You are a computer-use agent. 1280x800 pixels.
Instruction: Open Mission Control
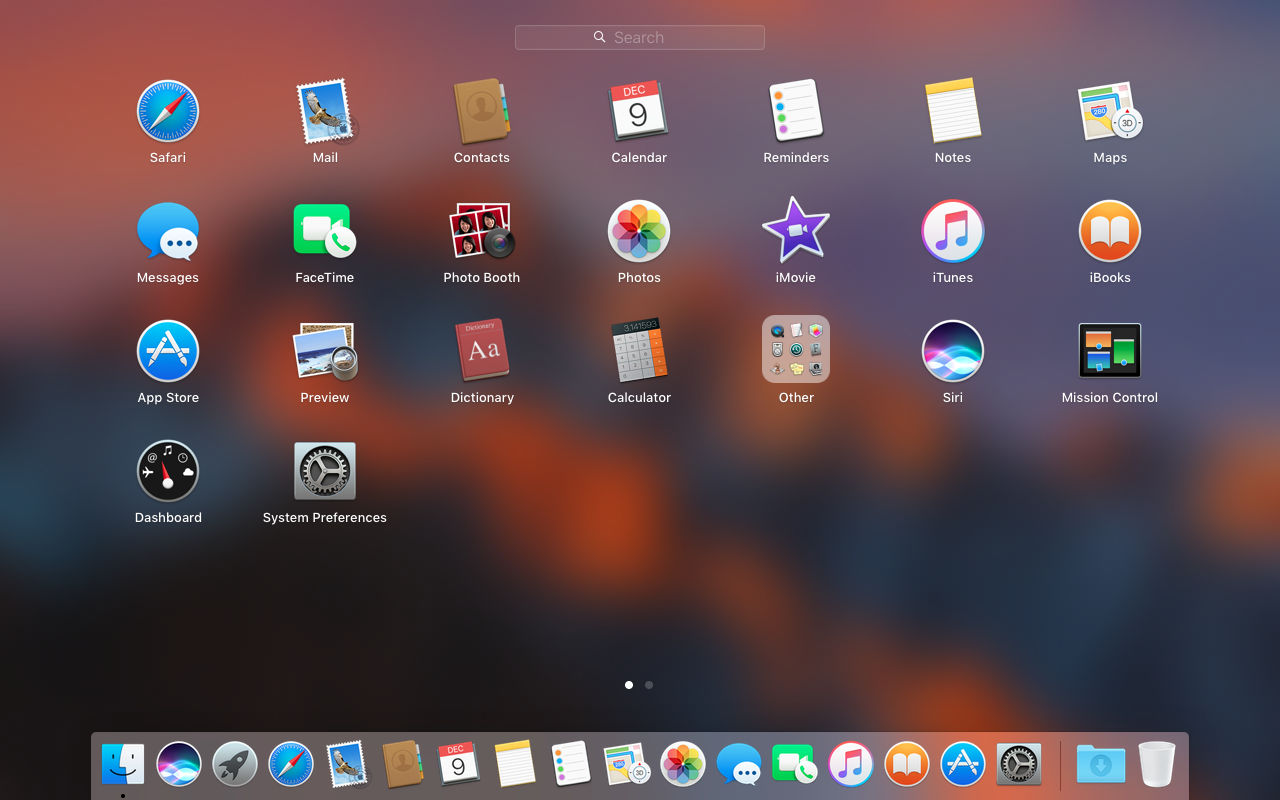coord(1110,350)
